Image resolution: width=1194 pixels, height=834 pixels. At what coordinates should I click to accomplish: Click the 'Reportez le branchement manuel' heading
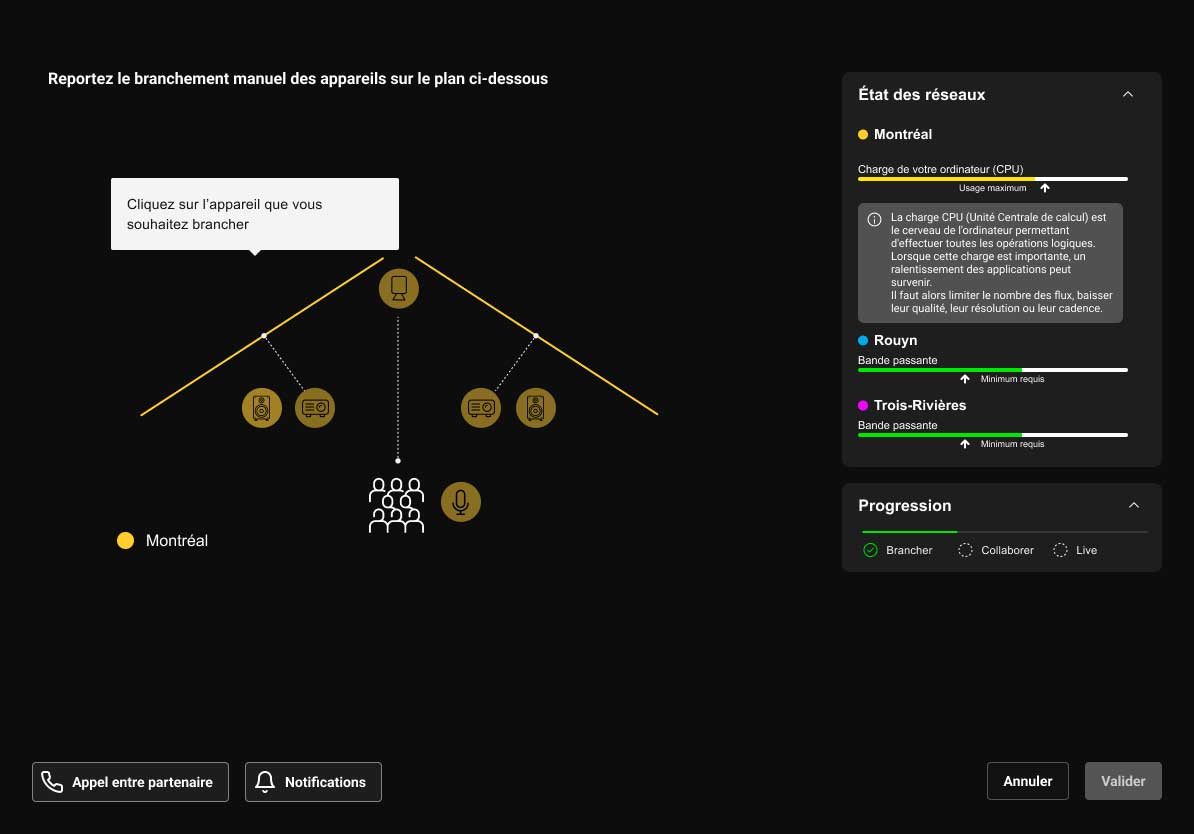298,78
